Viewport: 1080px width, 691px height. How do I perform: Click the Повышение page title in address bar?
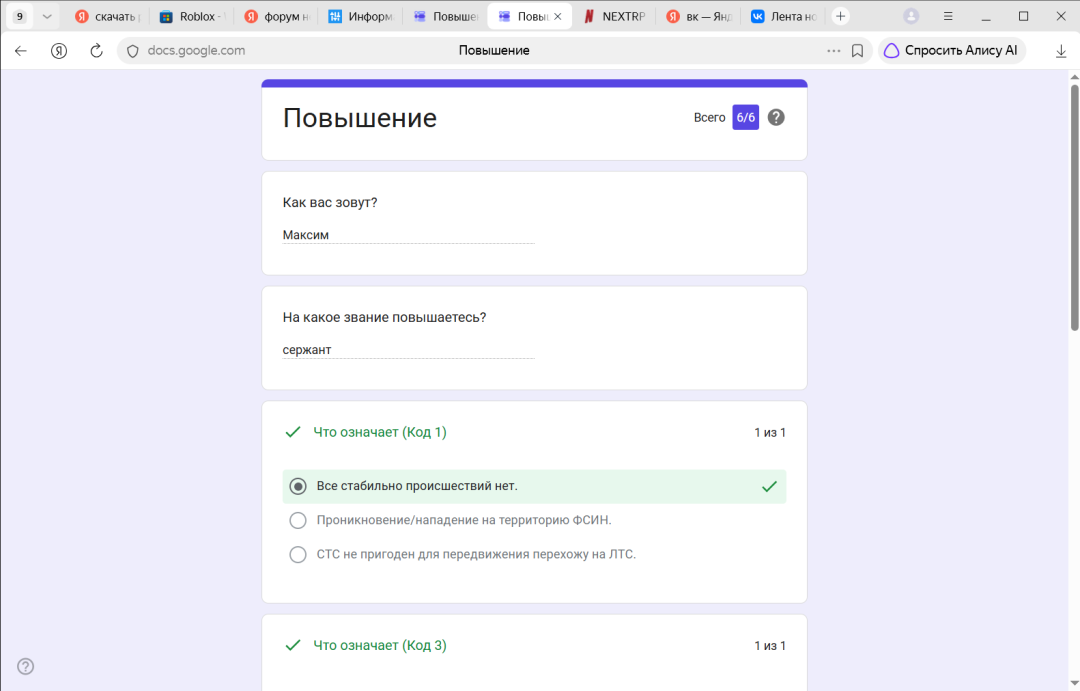tap(494, 50)
